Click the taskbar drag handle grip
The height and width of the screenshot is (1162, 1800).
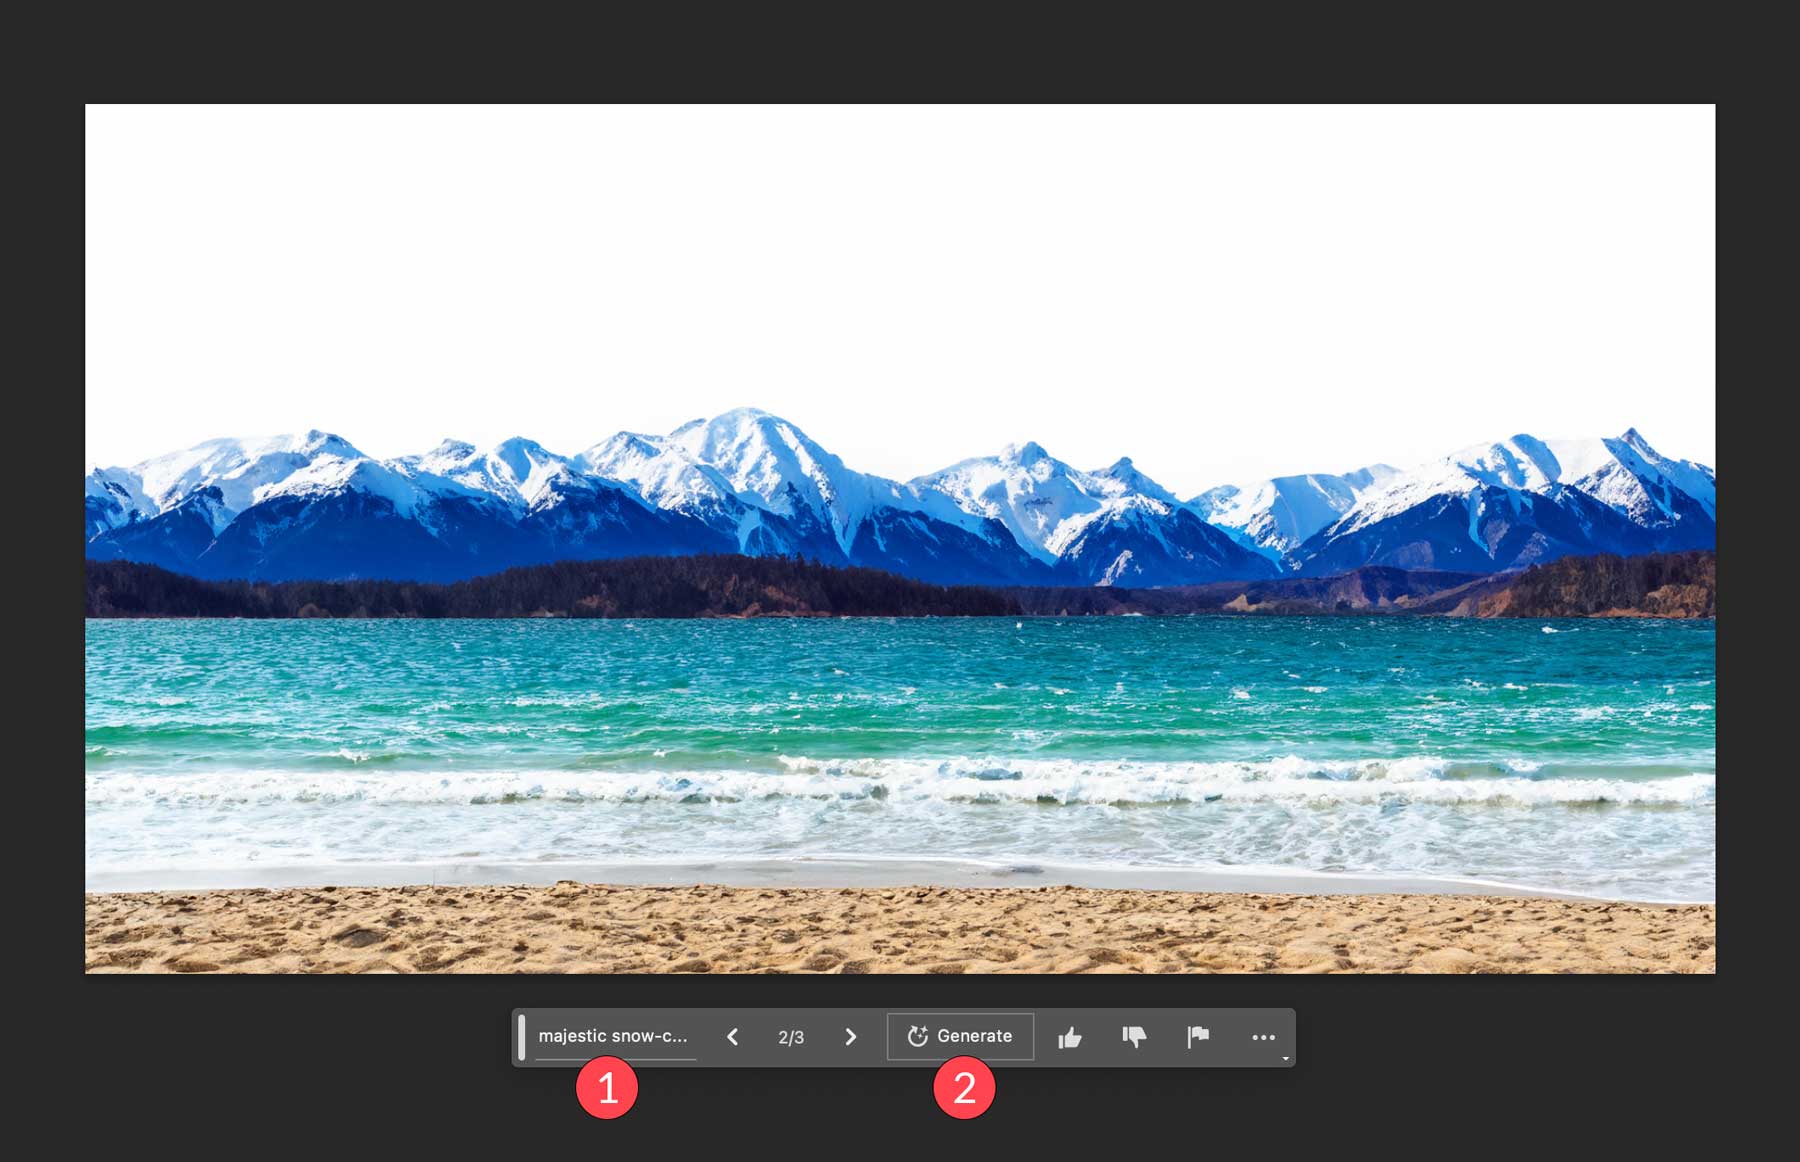pyautogui.click(x=521, y=1037)
